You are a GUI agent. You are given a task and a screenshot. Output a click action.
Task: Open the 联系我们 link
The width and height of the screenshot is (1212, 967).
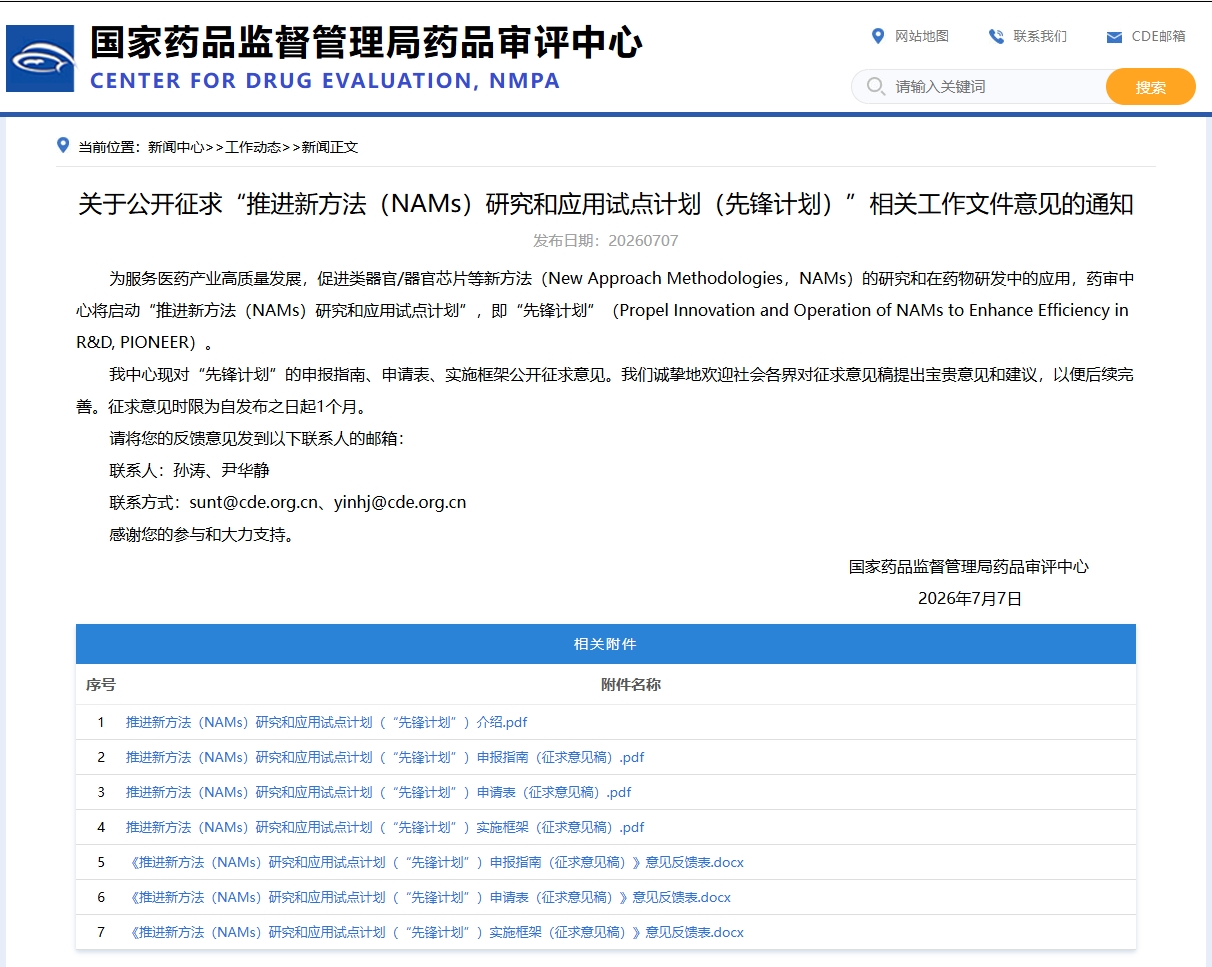[1040, 36]
